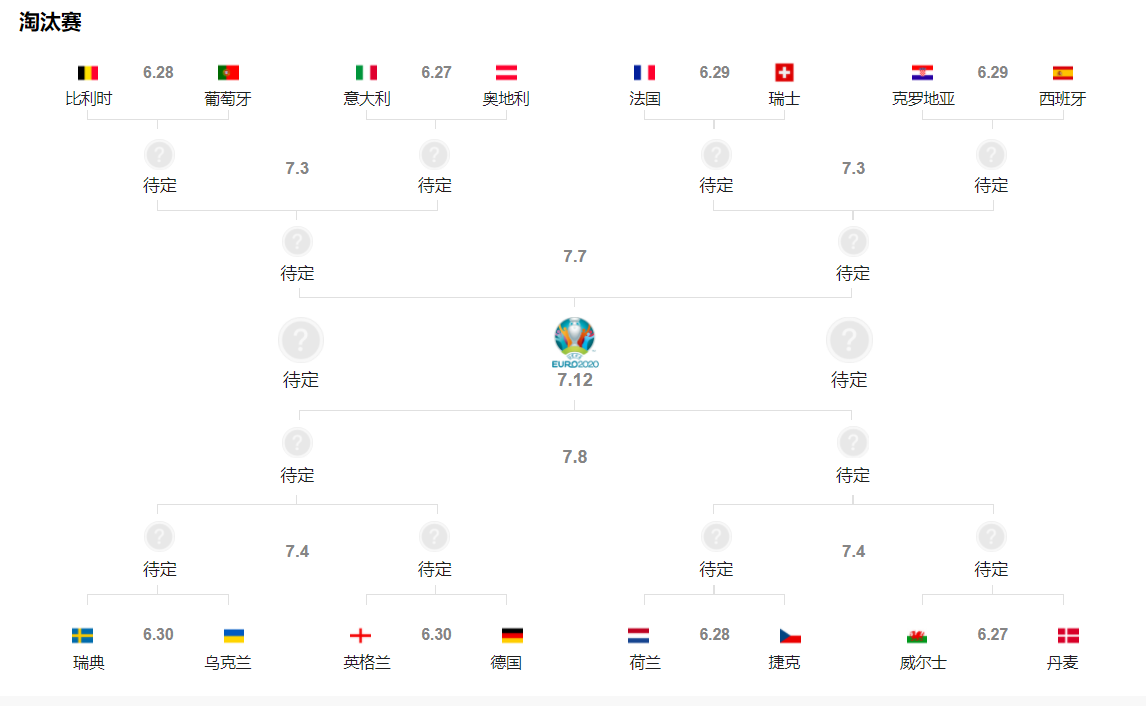Click the Croatia flag icon

click(x=922, y=73)
